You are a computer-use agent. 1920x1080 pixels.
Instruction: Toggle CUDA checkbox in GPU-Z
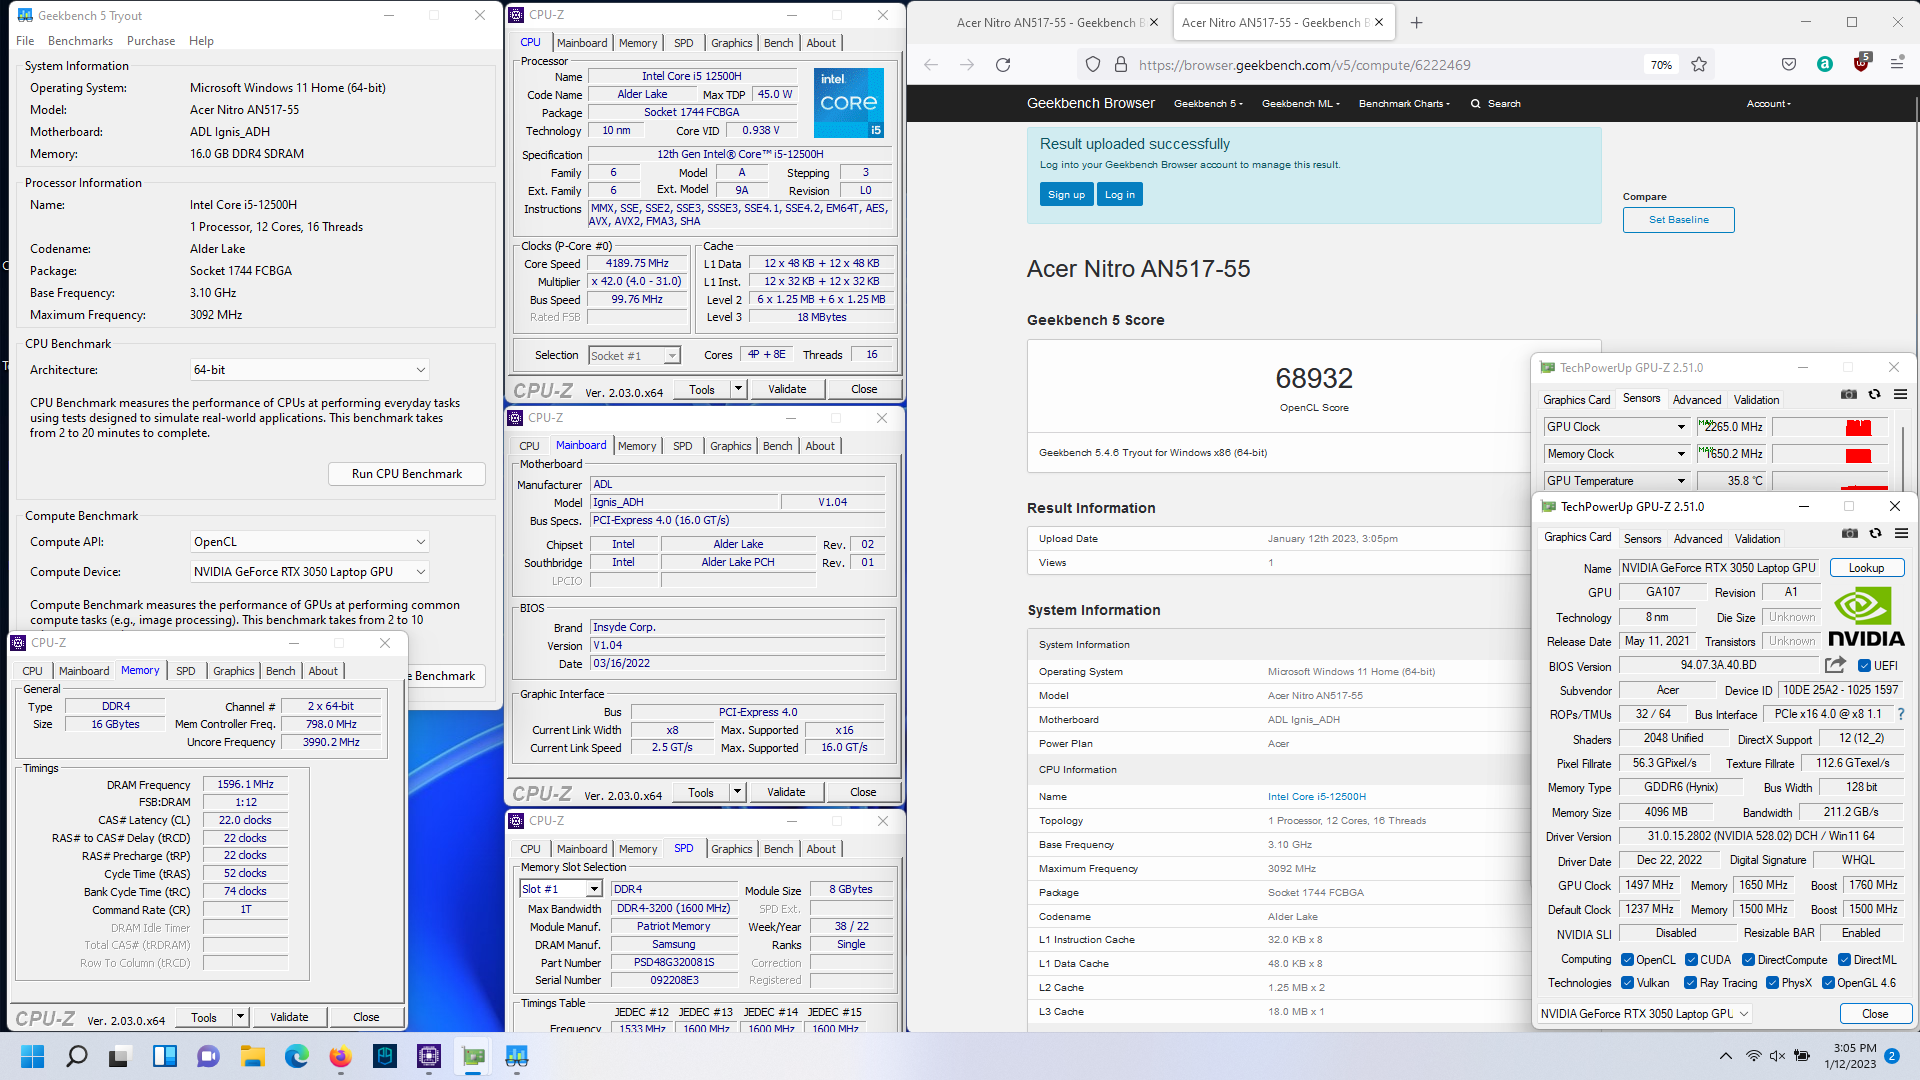point(1691,960)
